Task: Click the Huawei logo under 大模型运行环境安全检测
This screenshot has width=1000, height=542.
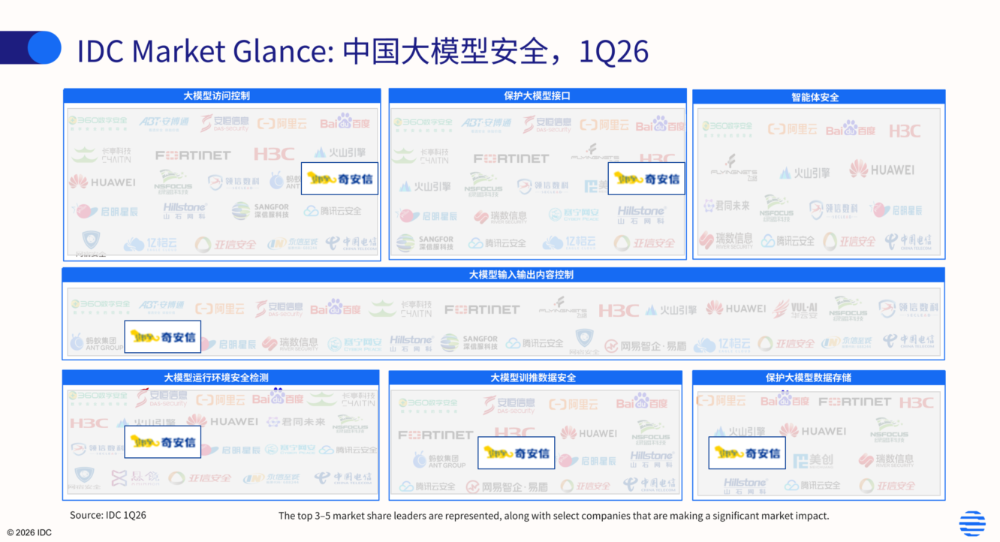Action: [223, 421]
